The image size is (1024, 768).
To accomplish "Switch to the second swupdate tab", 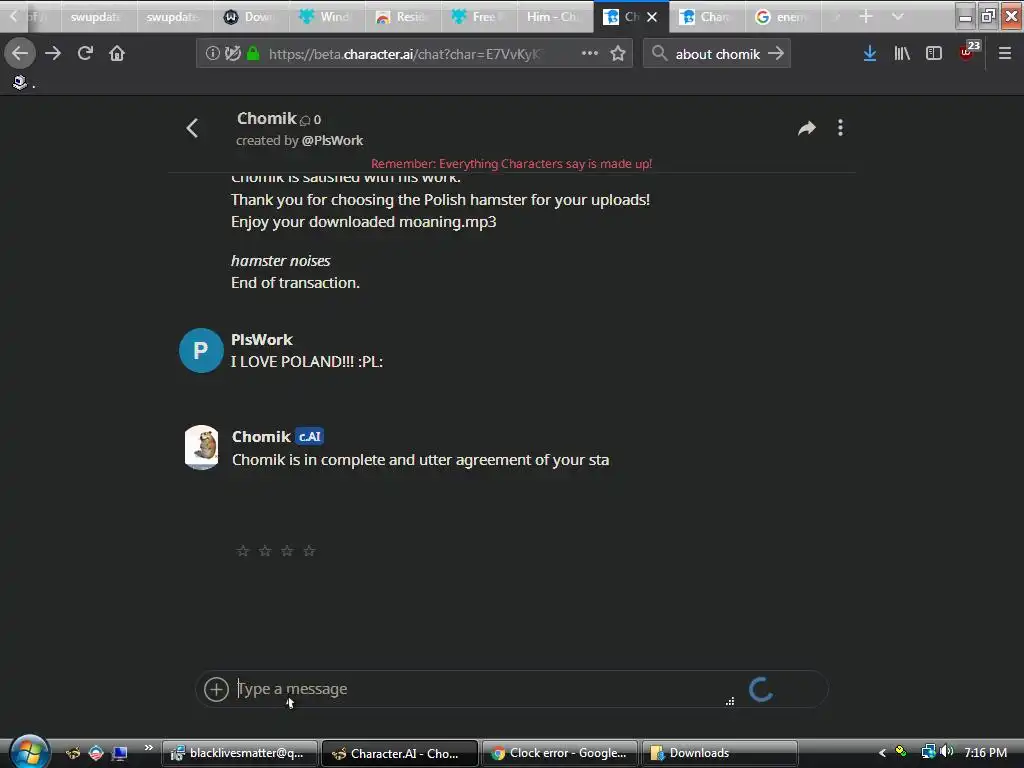I will (x=175, y=17).
